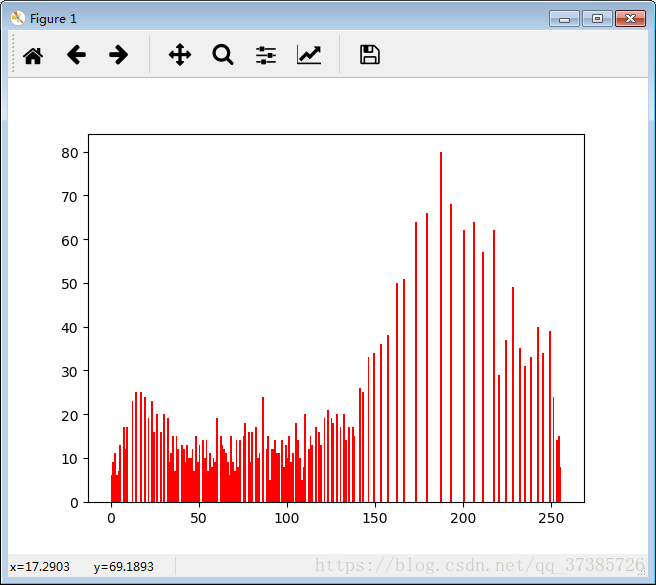Click y-axis tick label 20
The image size is (656, 585).
click(x=70, y=416)
